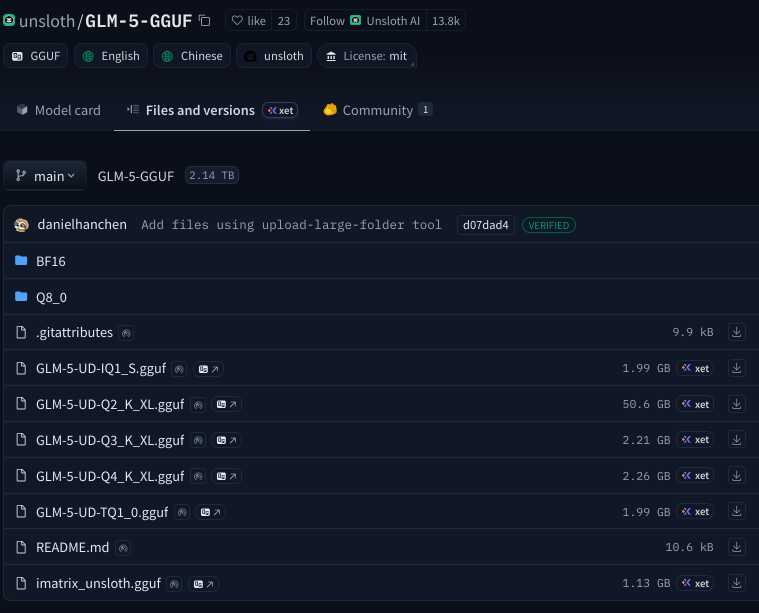The height and width of the screenshot is (613, 759).
Task: Open the GGUF viewer for GLM-5-UD-Q2_K_XL.gguf
Action: click(x=227, y=404)
